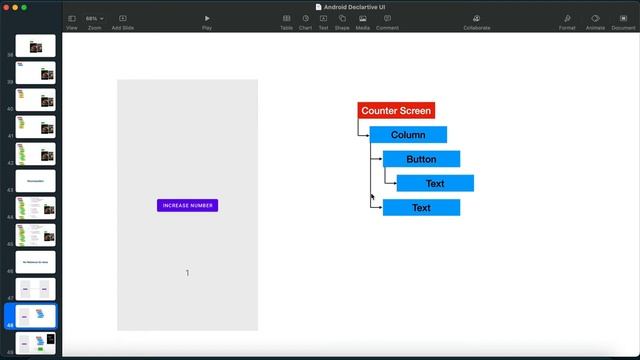Select the blue Column box
Viewport: 640px width, 360px height.
(x=408, y=135)
